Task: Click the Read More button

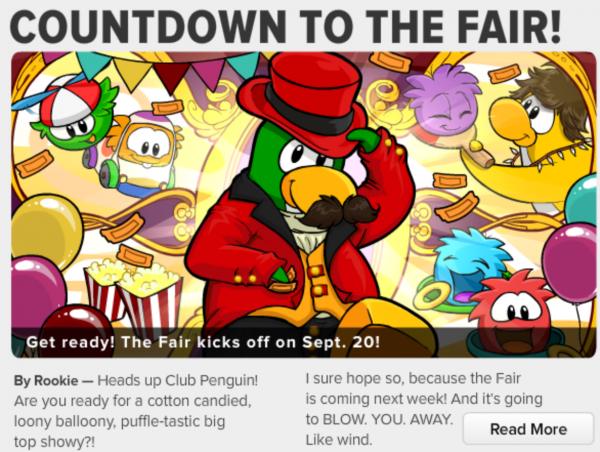Action: click(x=528, y=429)
